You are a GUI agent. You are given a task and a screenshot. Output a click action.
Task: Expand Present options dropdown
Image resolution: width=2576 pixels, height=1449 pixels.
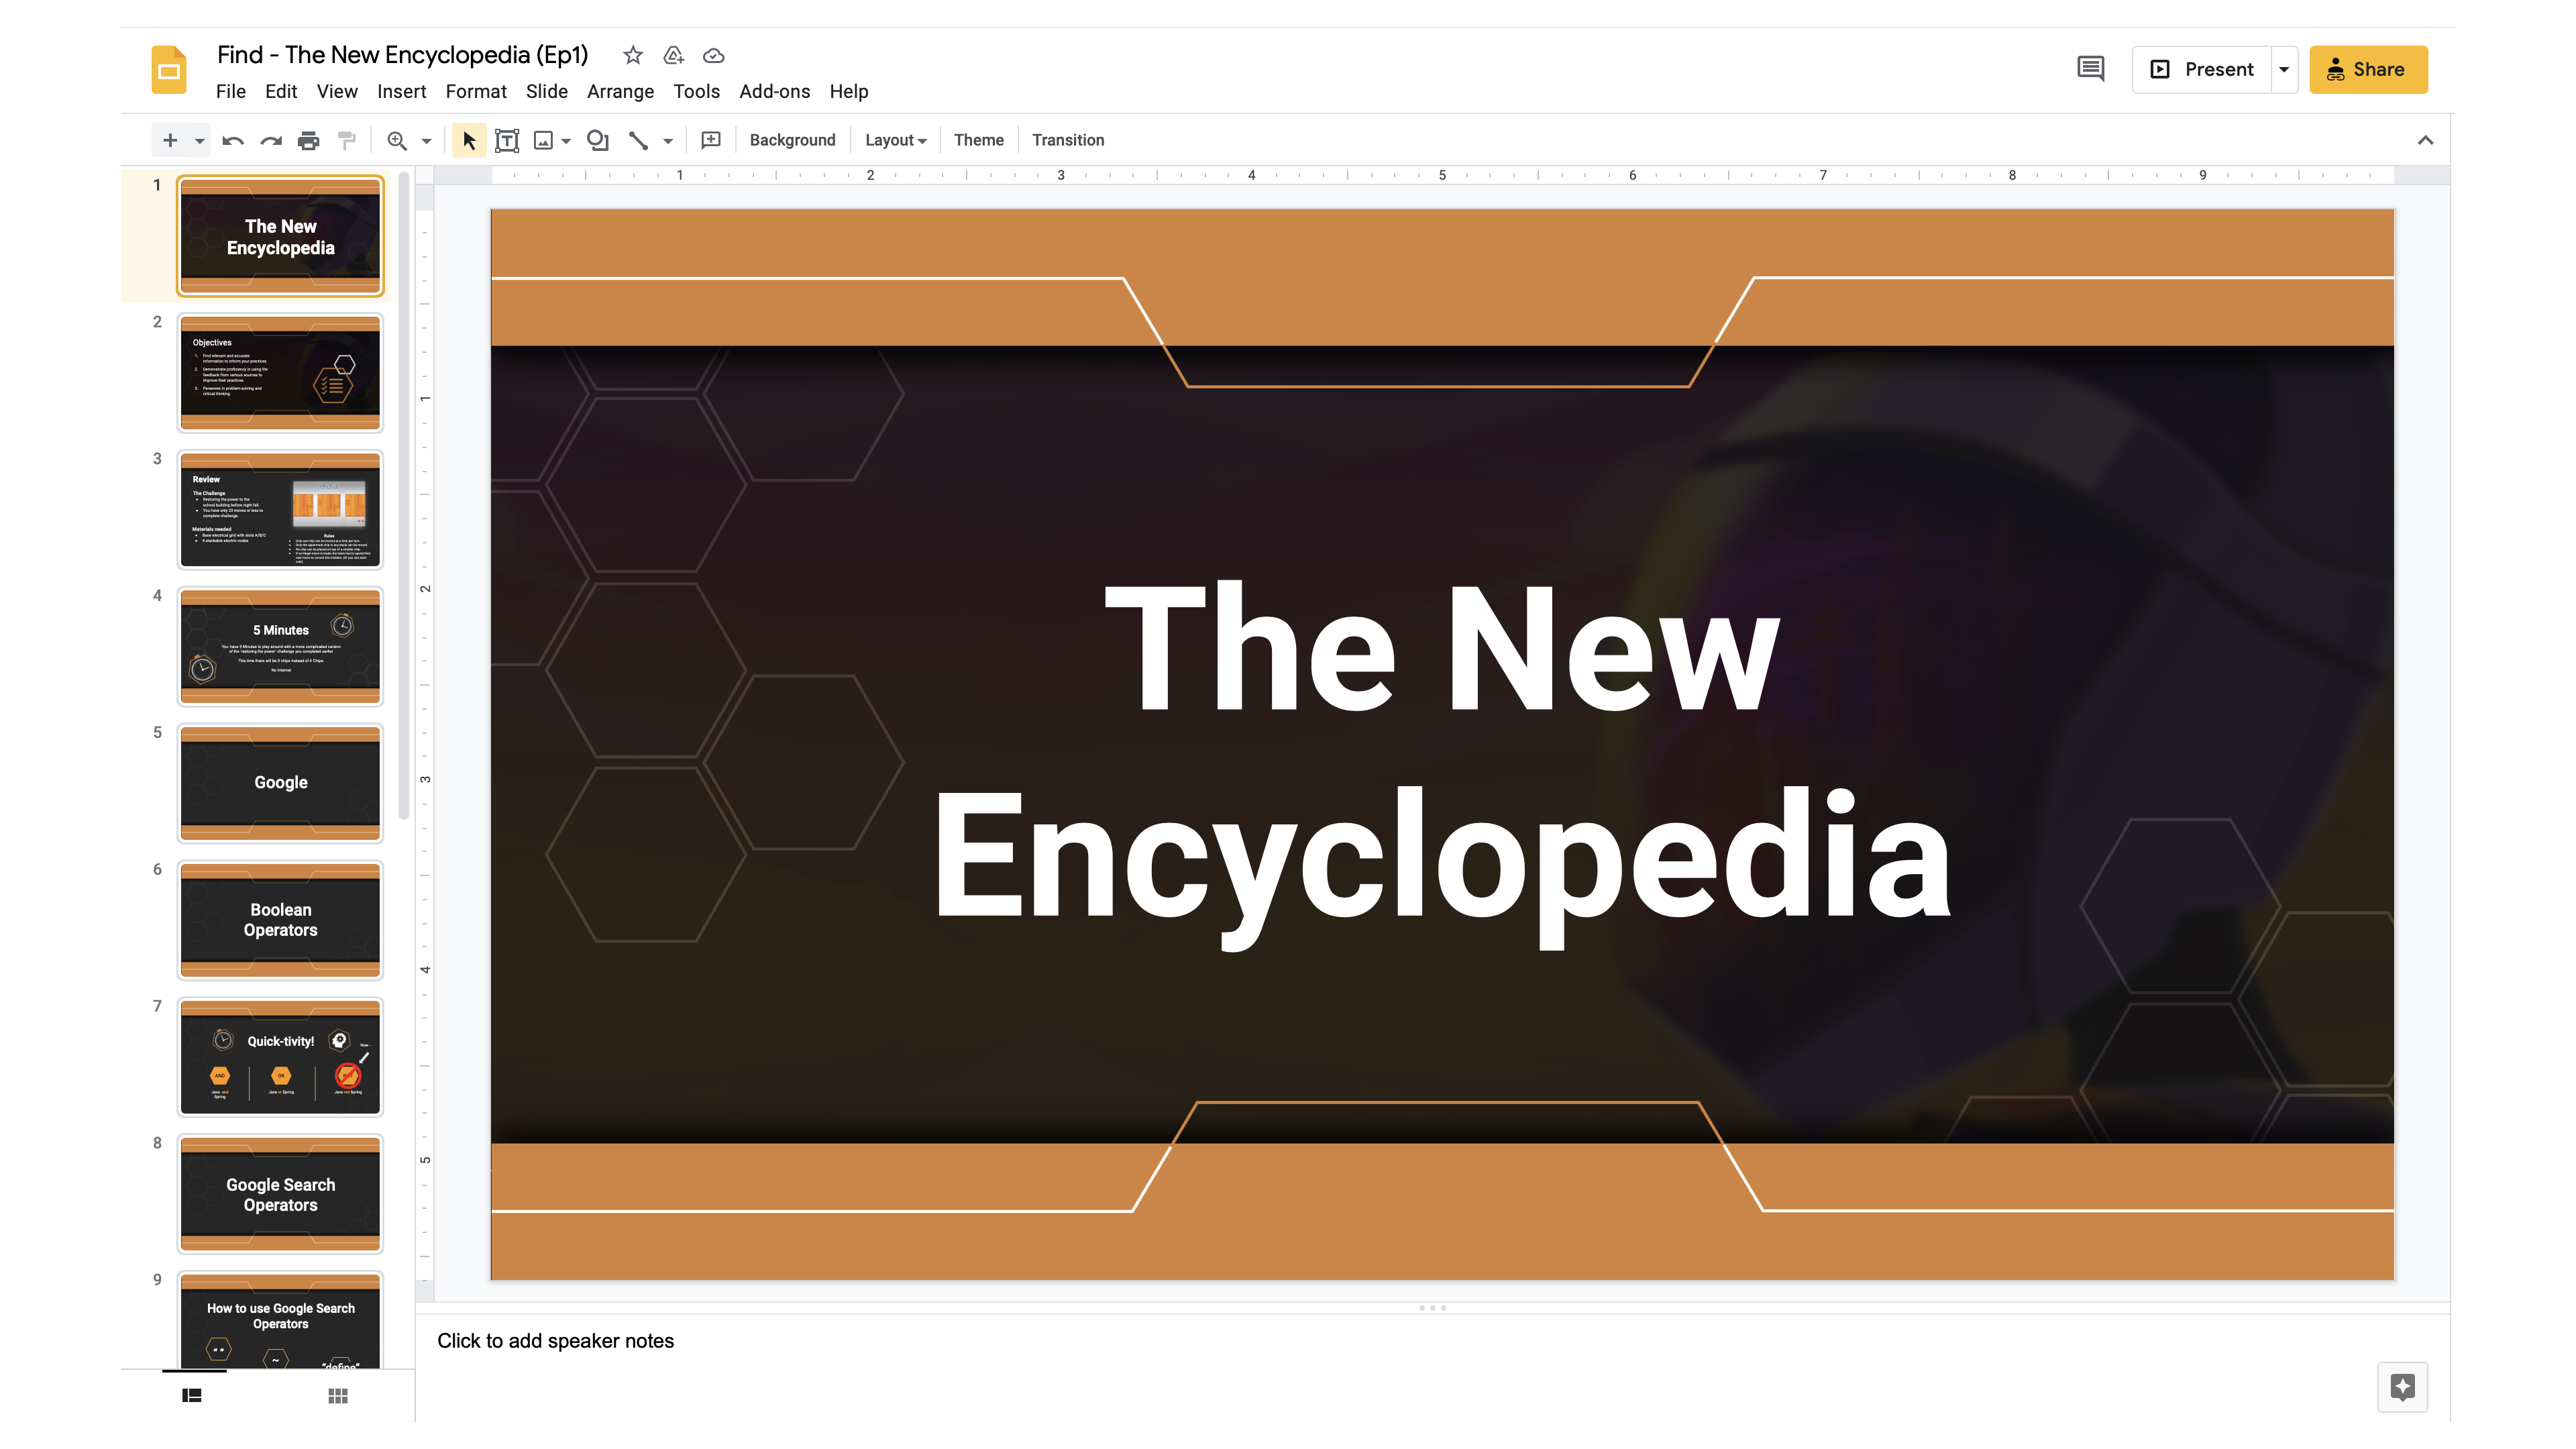[2284, 69]
